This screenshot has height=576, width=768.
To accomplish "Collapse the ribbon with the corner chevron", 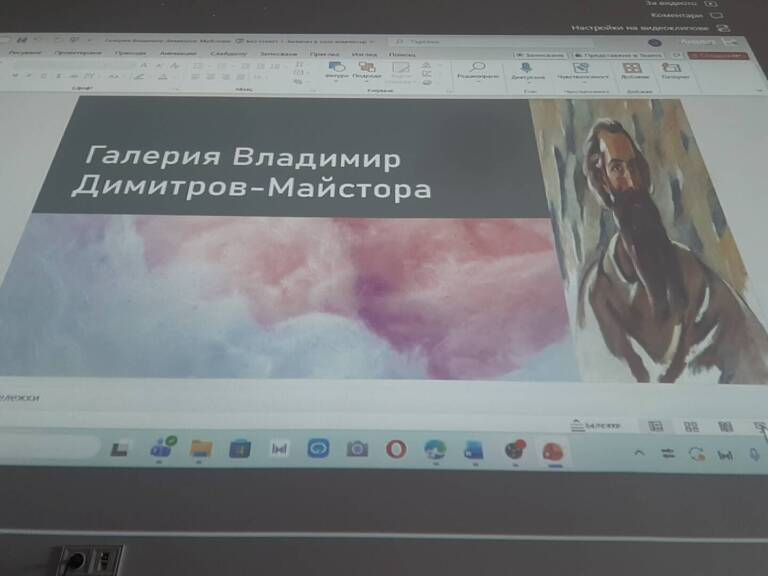I will coord(759,90).
